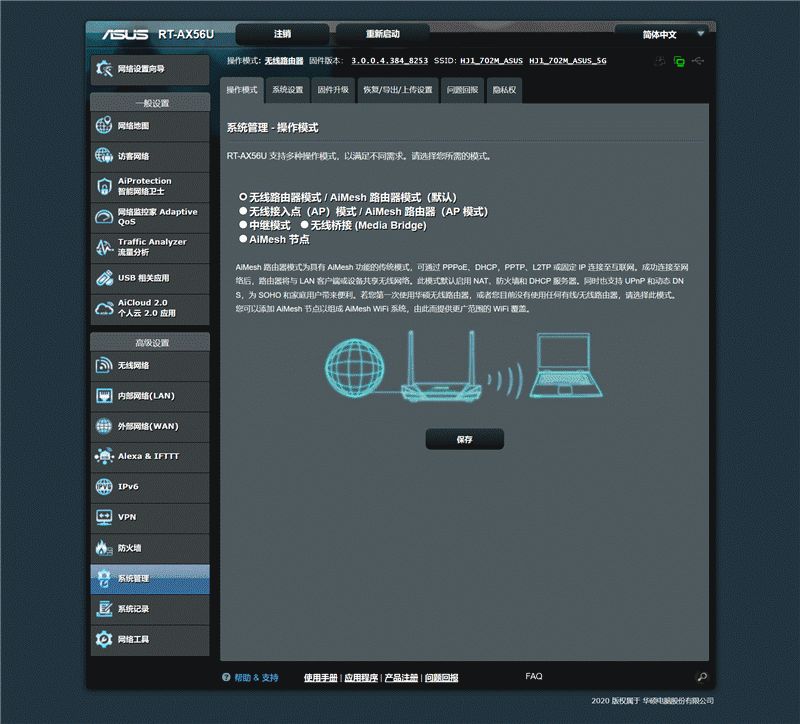Open the 网络地图 network map icon
The width and height of the screenshot is (800, 724).
click(104, 125)
